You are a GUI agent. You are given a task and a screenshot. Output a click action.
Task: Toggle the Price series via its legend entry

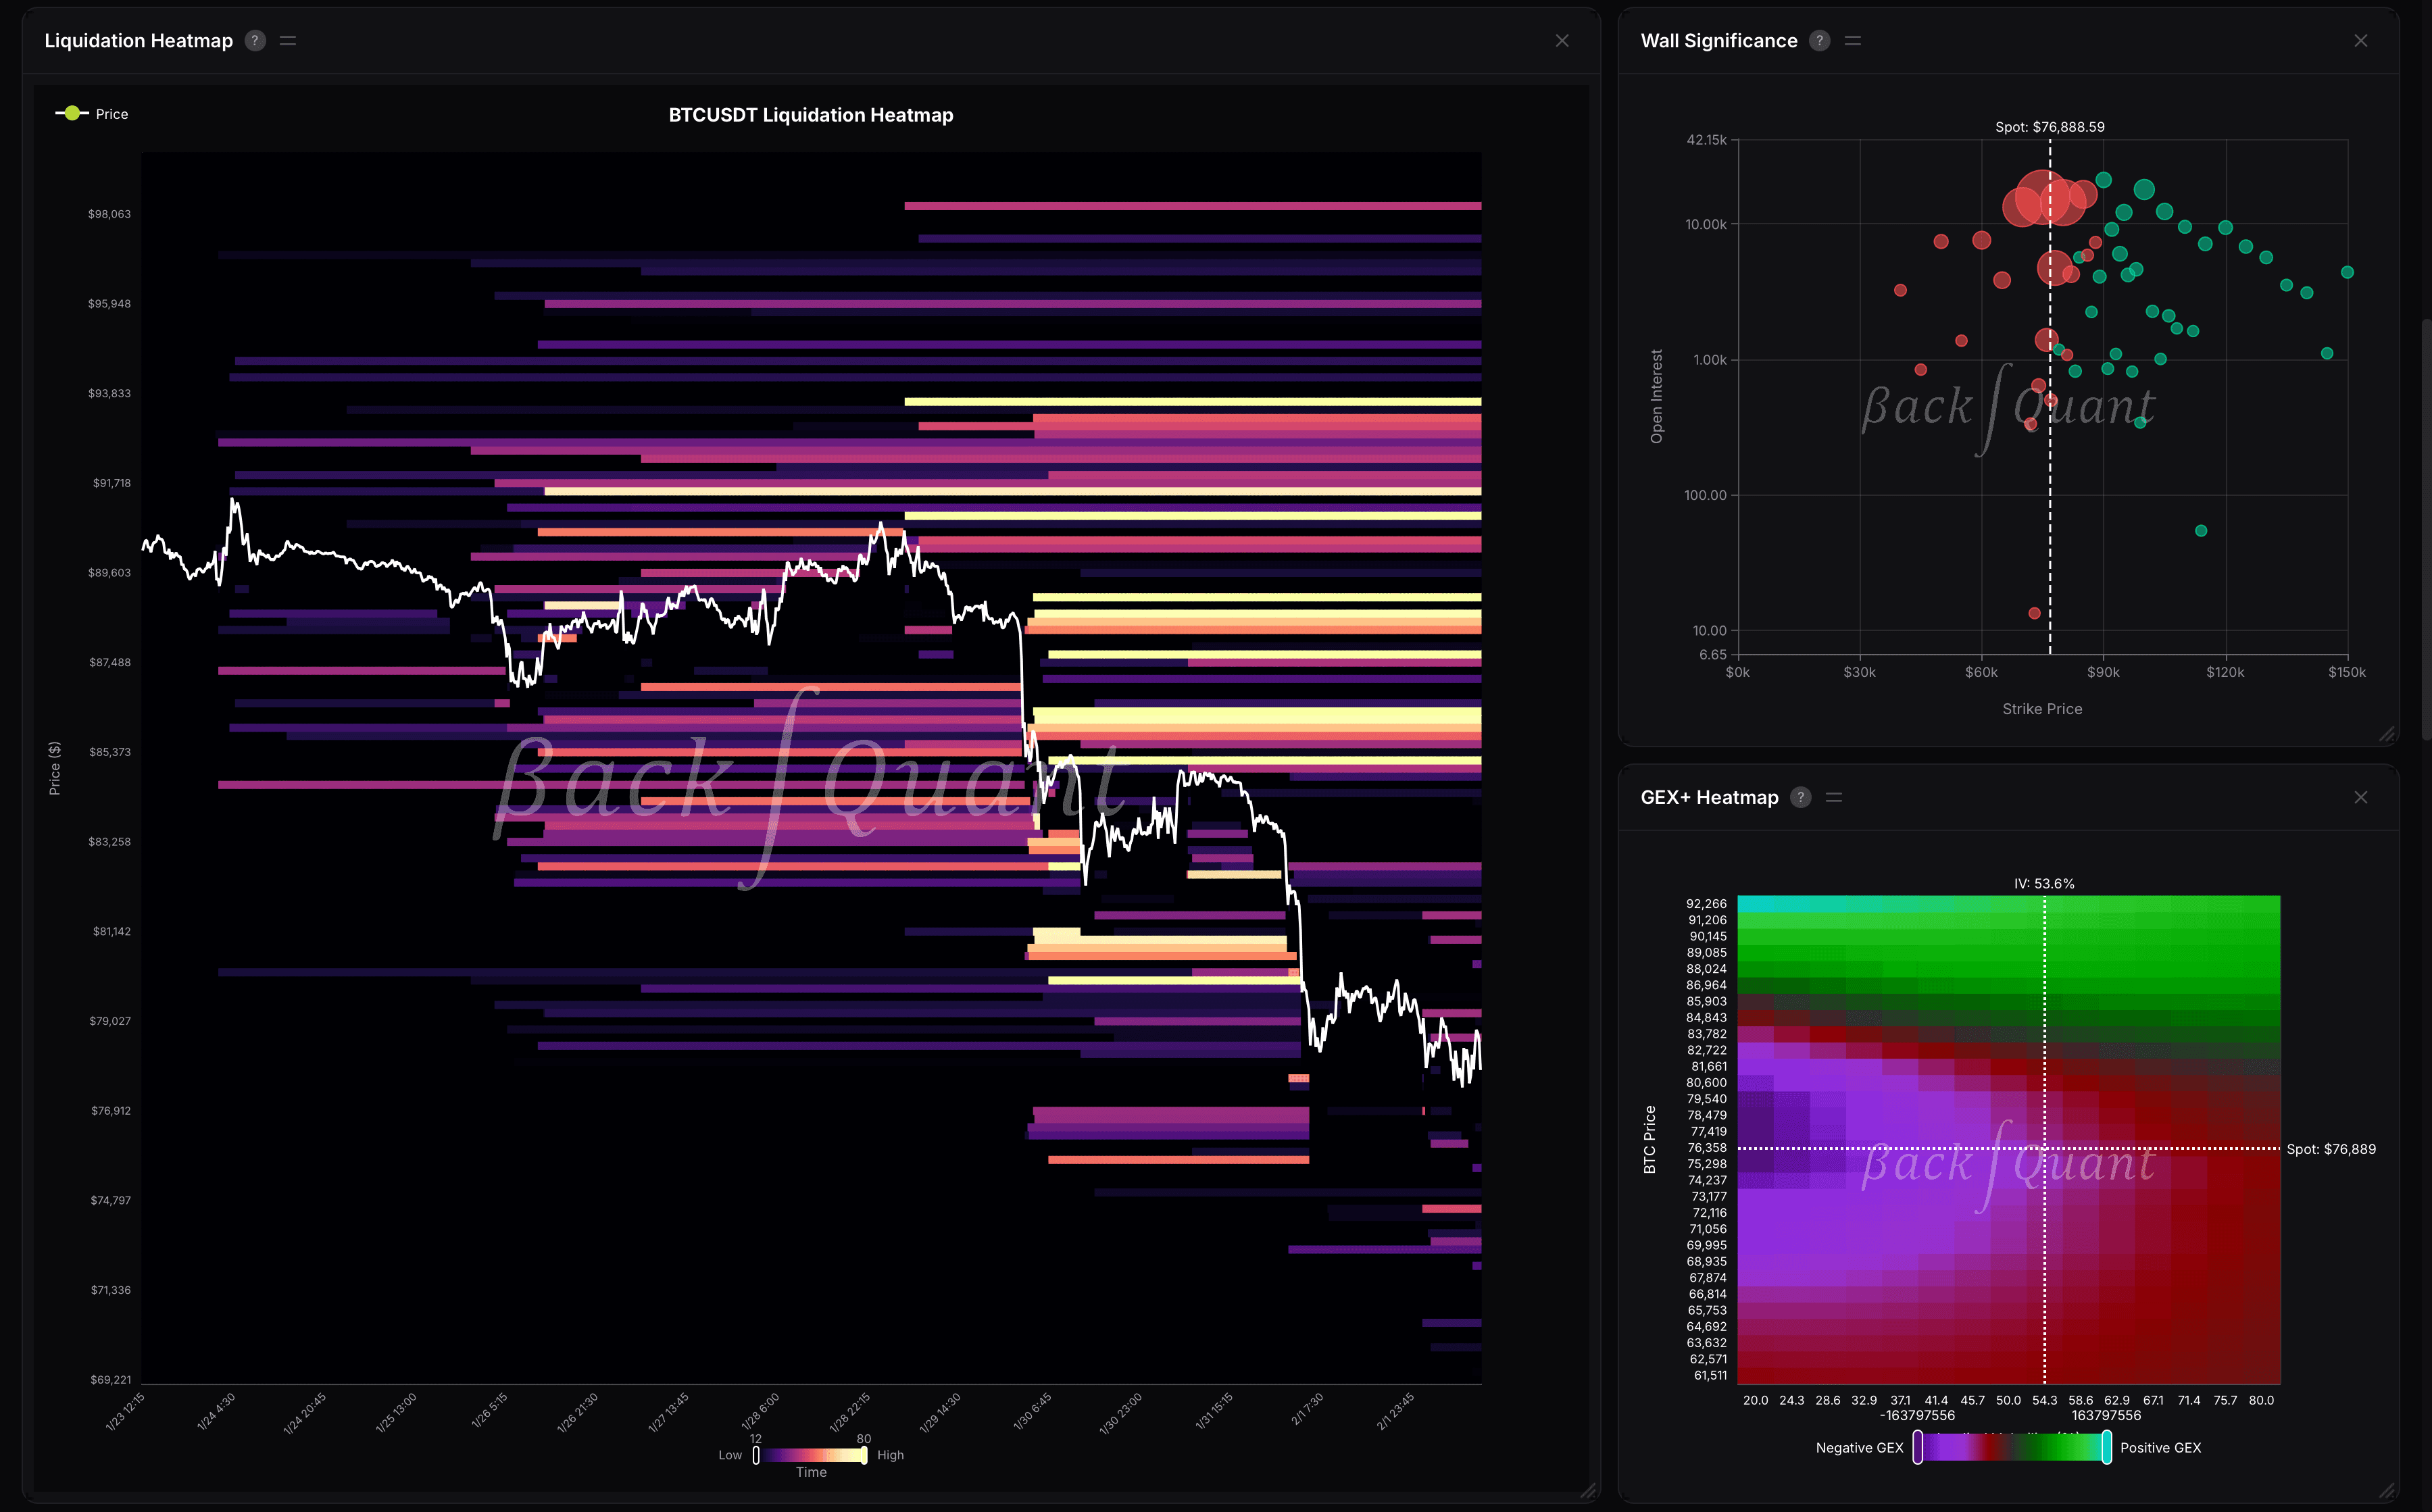pyautogui.click(x=110, y=113)
